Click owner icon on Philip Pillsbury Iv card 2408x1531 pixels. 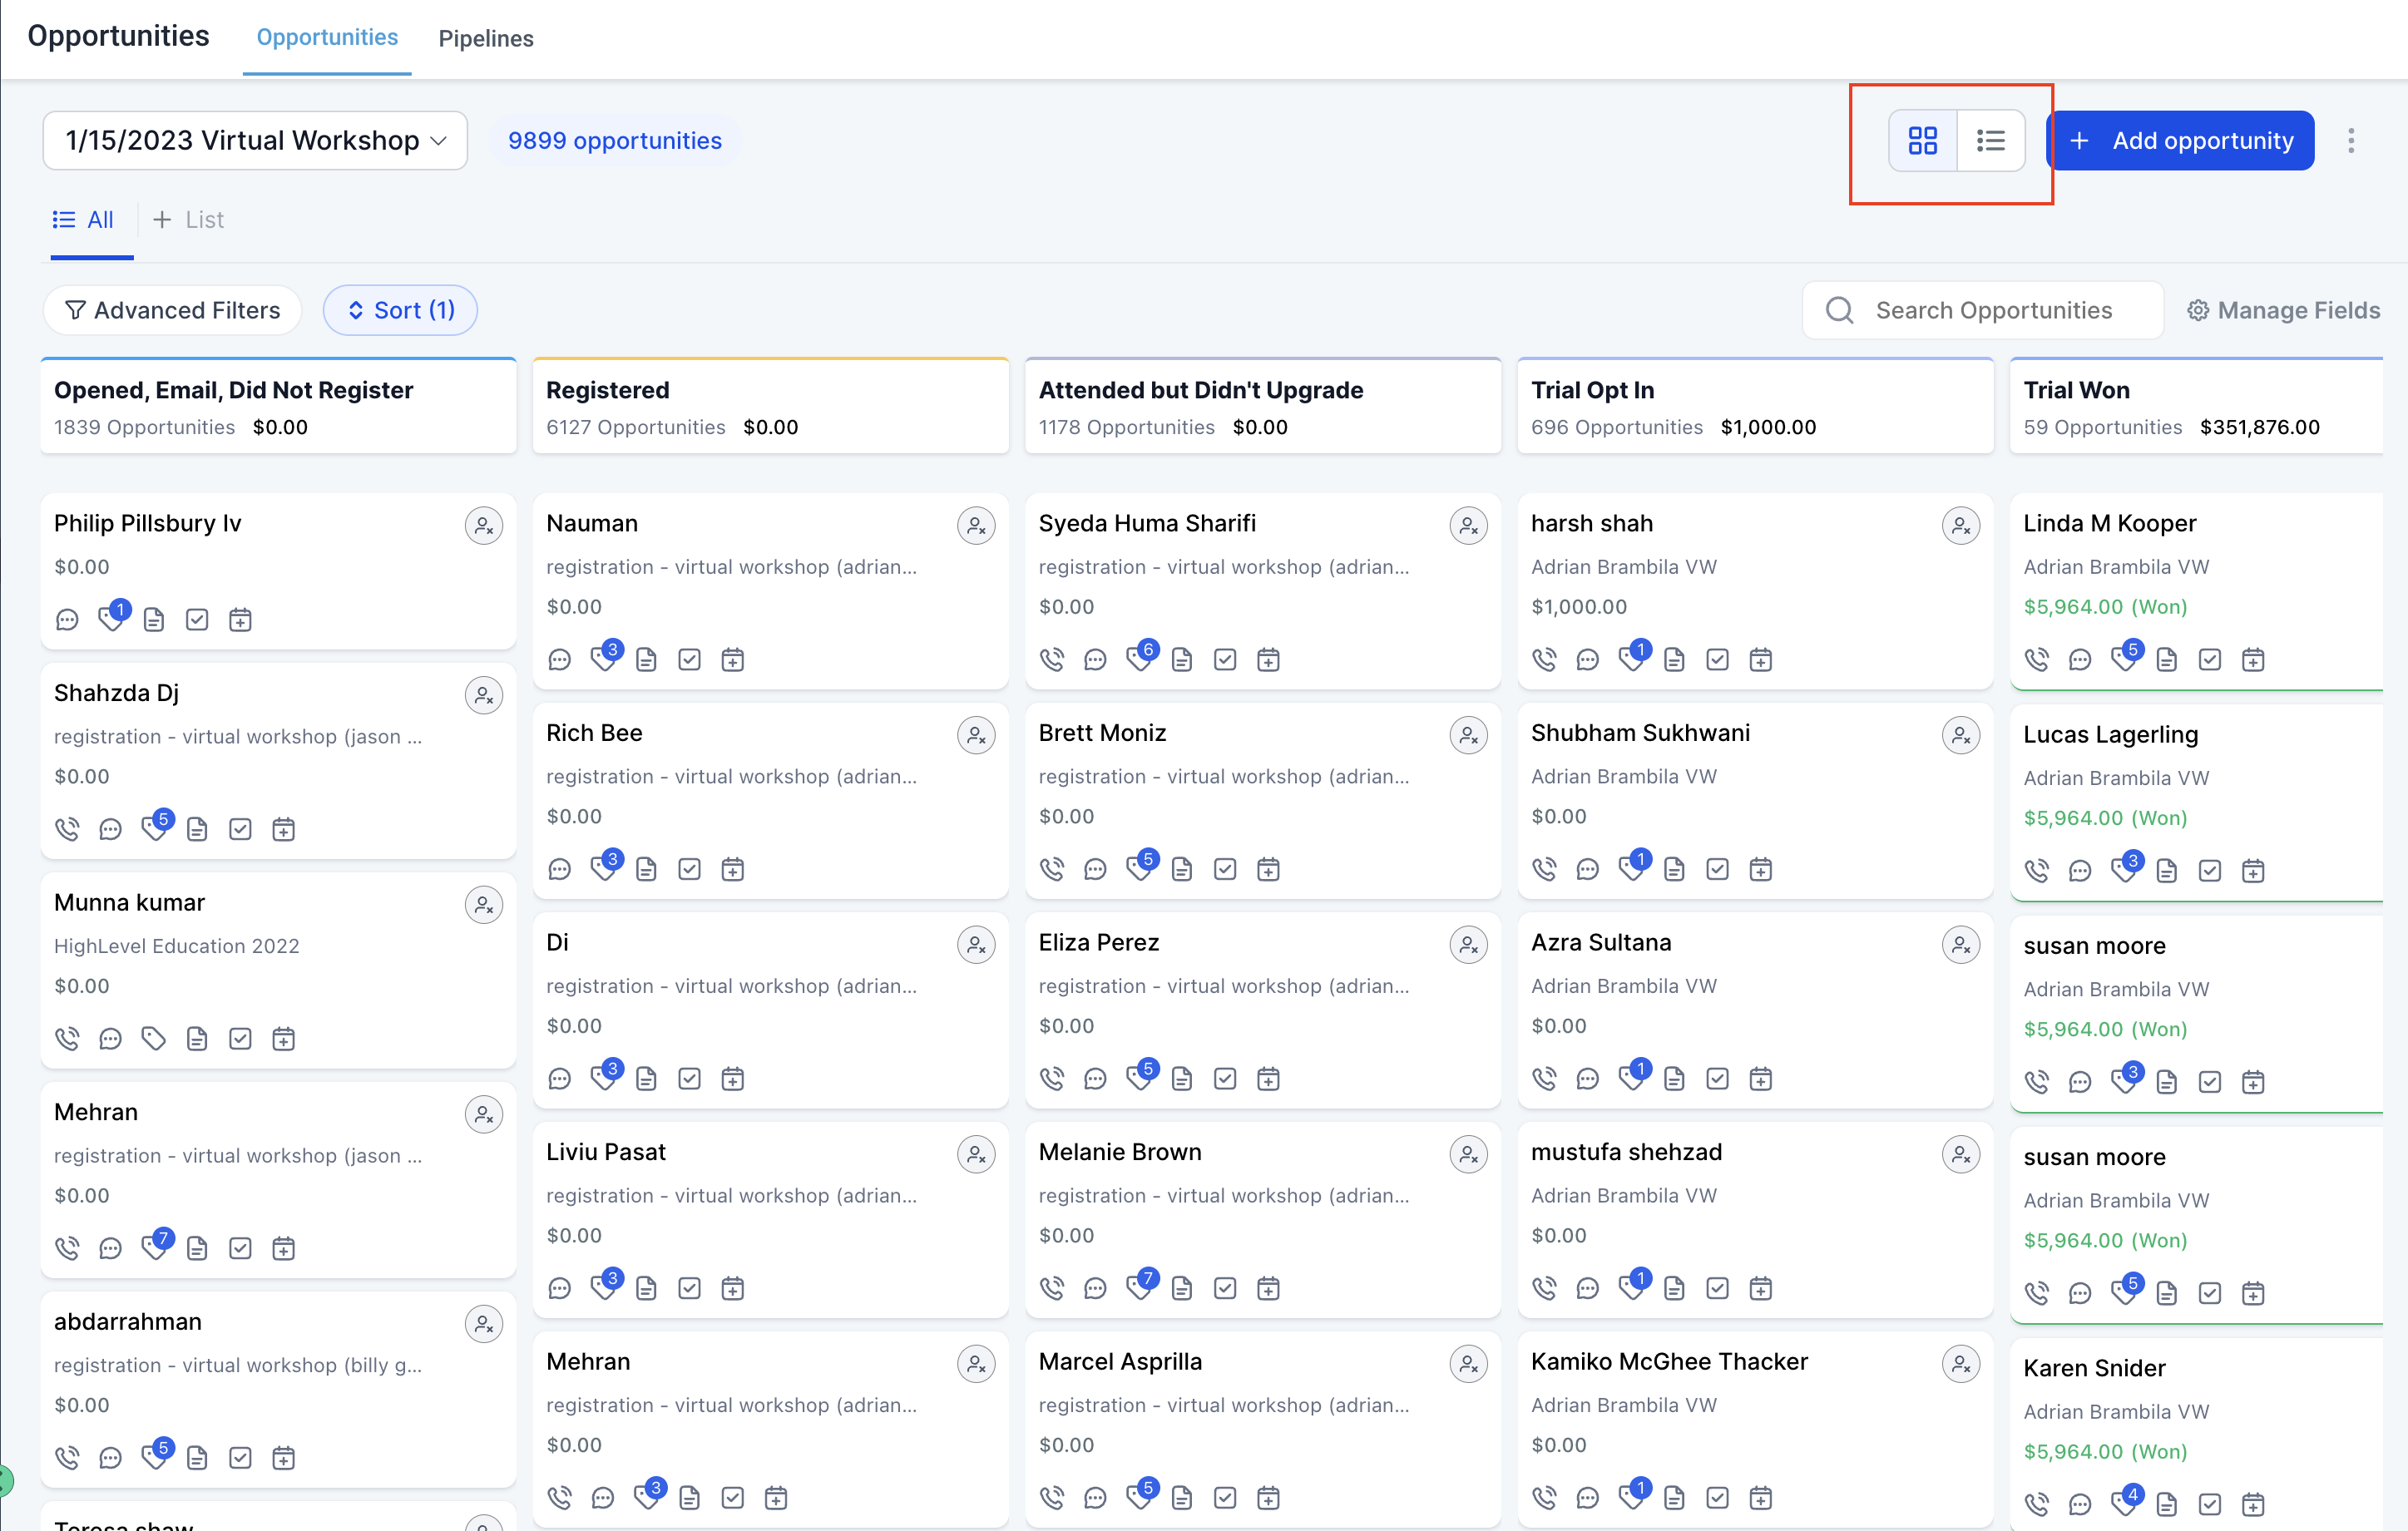pyautogui.click(x=484, y=525)
